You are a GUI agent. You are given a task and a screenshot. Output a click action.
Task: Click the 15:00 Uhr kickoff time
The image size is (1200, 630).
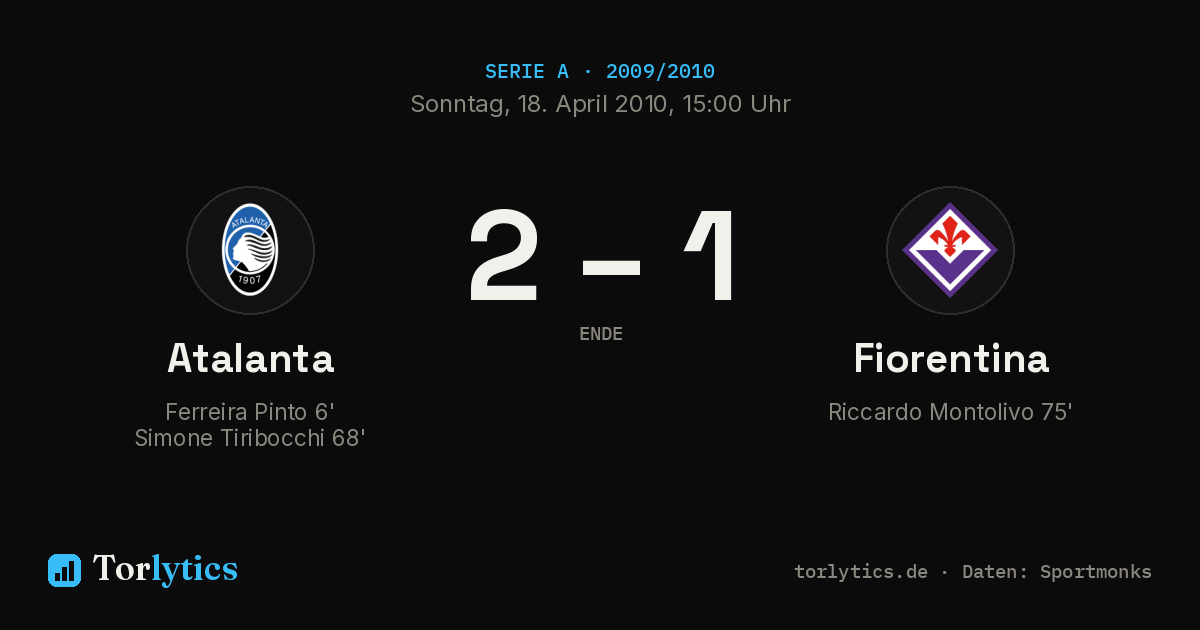(736, 104)
